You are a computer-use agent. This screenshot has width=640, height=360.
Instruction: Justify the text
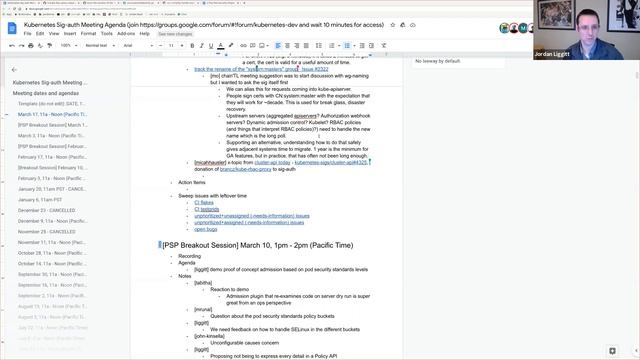(x=306, y=45)
